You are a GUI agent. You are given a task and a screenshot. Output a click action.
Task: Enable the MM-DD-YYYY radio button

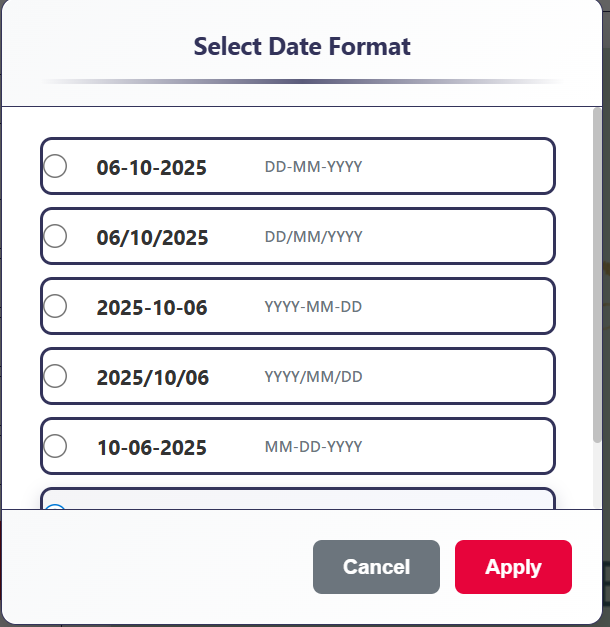56,446
